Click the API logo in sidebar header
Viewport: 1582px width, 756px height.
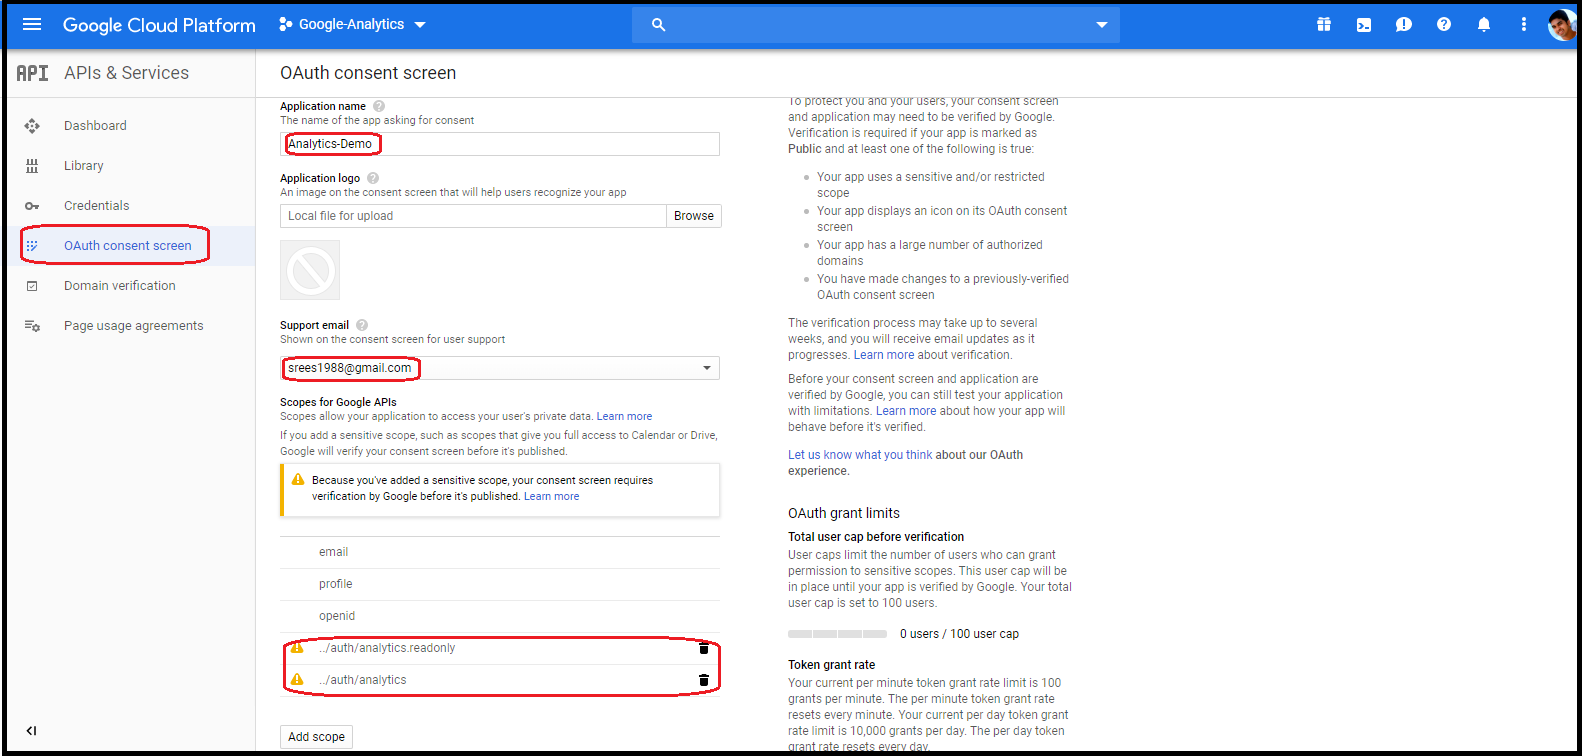click(x=32, y=73)
